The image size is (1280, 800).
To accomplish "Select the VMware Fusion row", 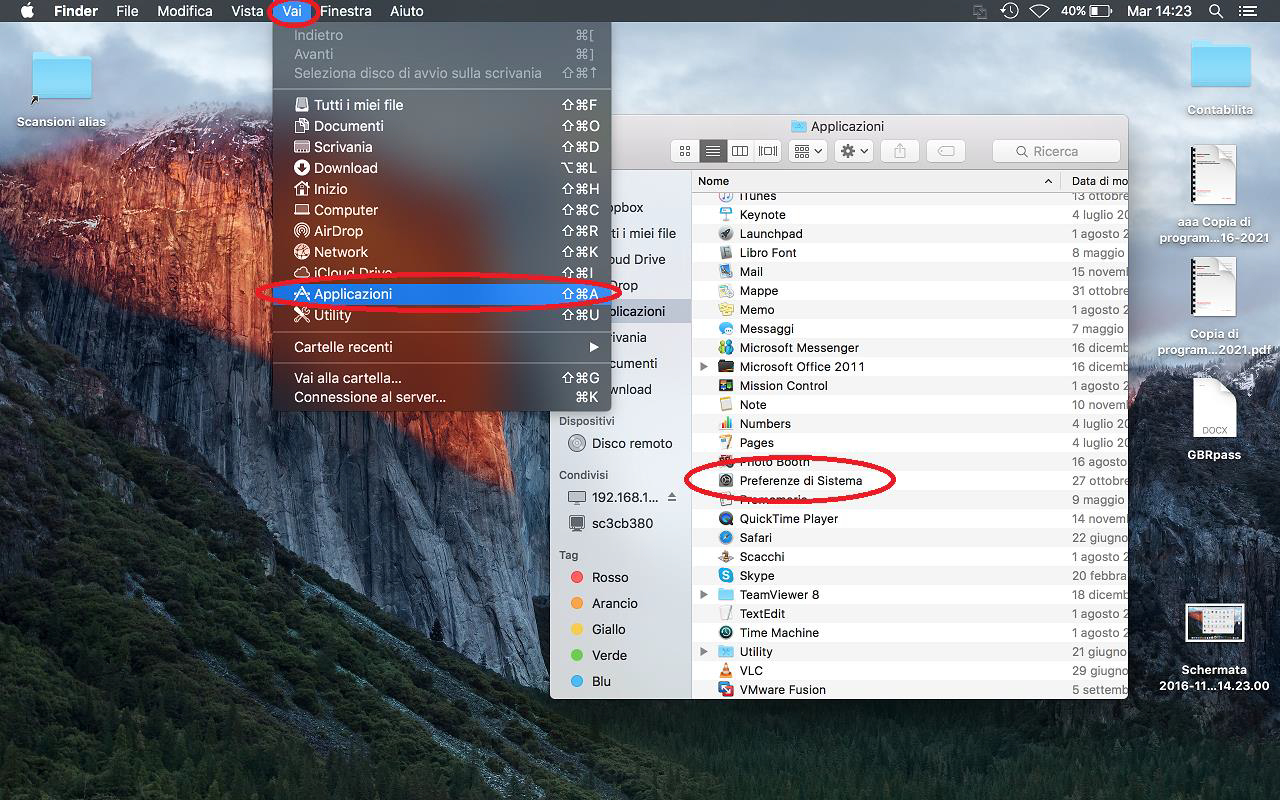I will pyautogui.click(x=910, y=690).
